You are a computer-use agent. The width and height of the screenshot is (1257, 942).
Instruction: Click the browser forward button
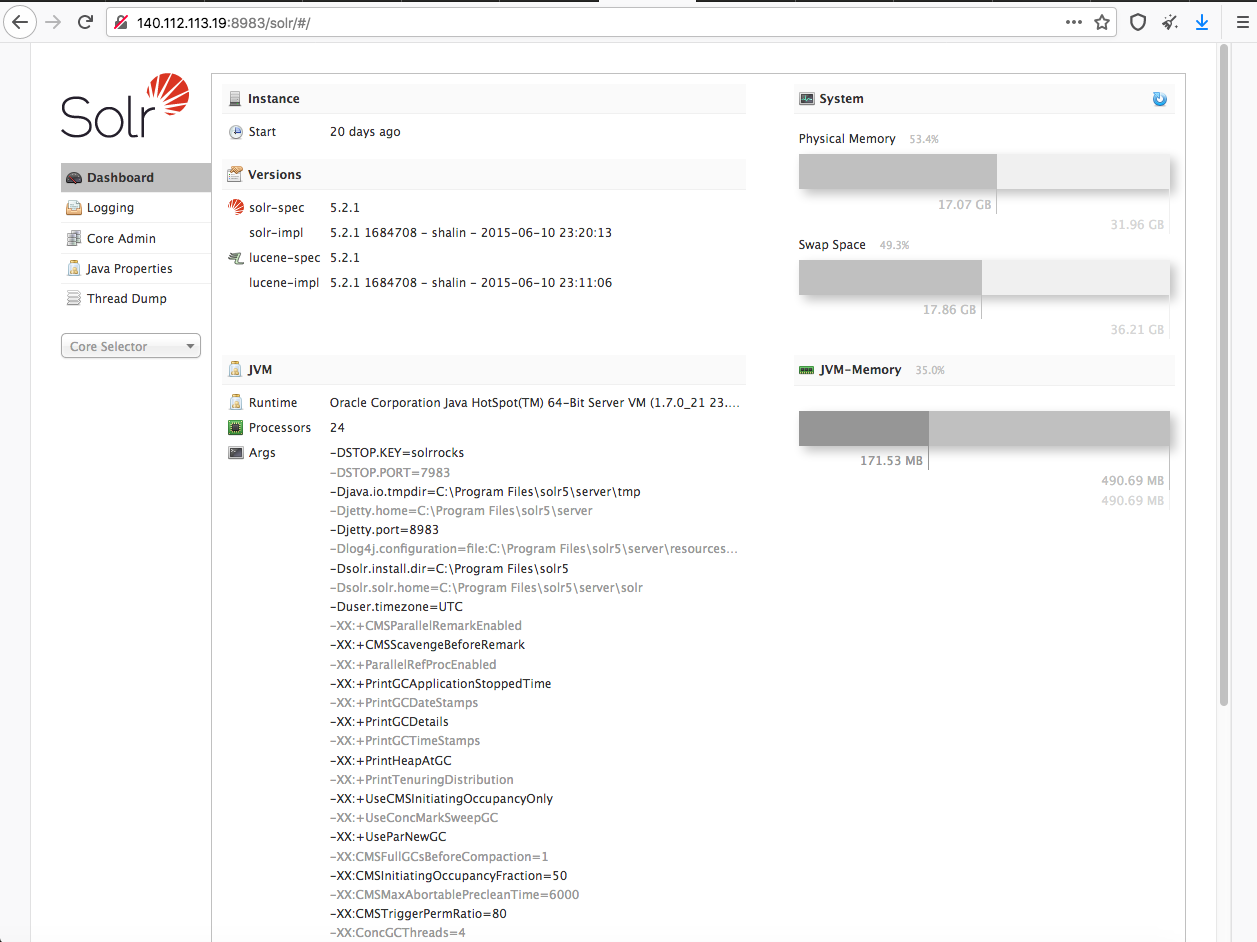click(52, 22)
